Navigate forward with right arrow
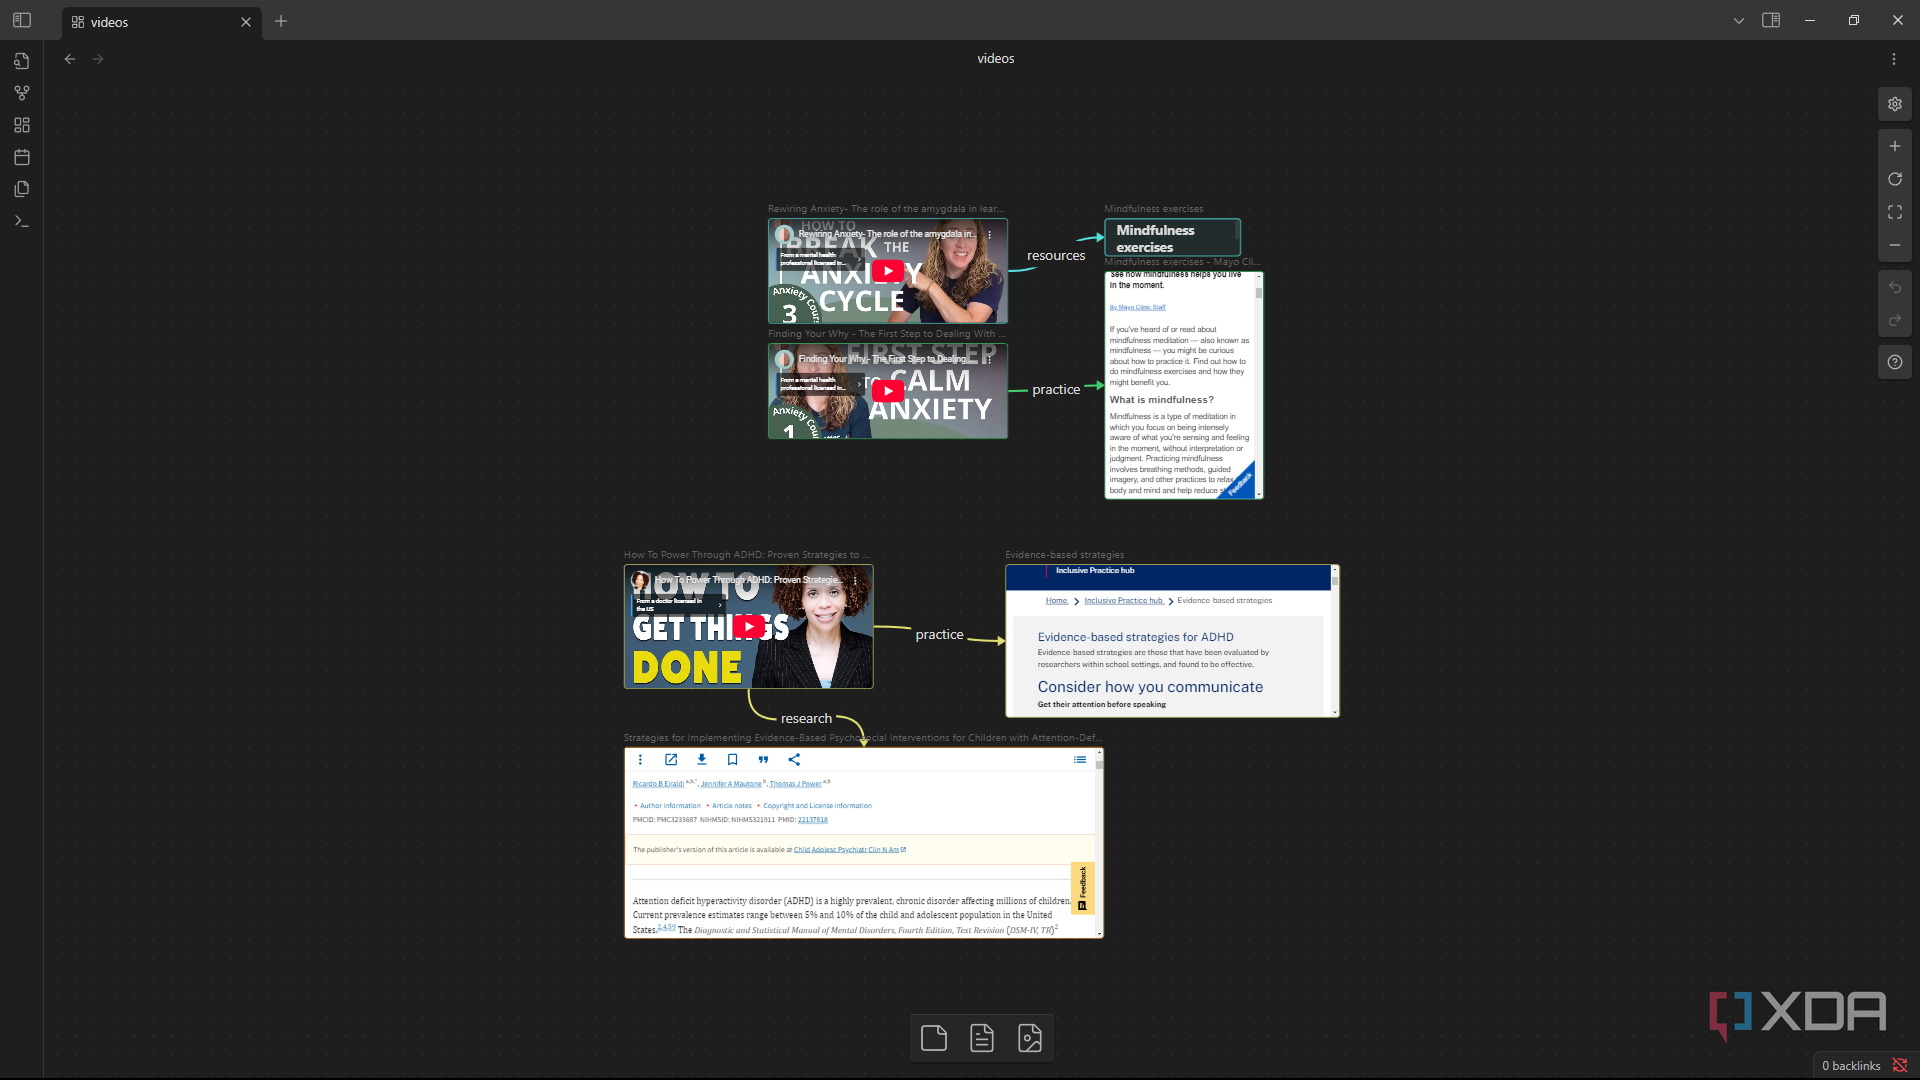 (98, 59)
